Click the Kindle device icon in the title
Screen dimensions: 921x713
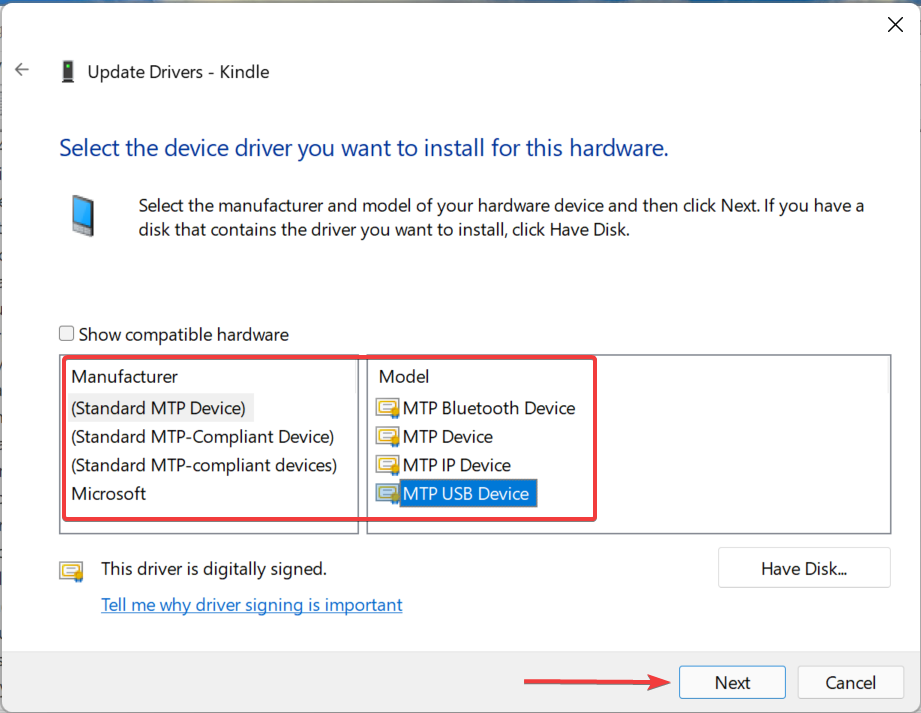point(68,71)
